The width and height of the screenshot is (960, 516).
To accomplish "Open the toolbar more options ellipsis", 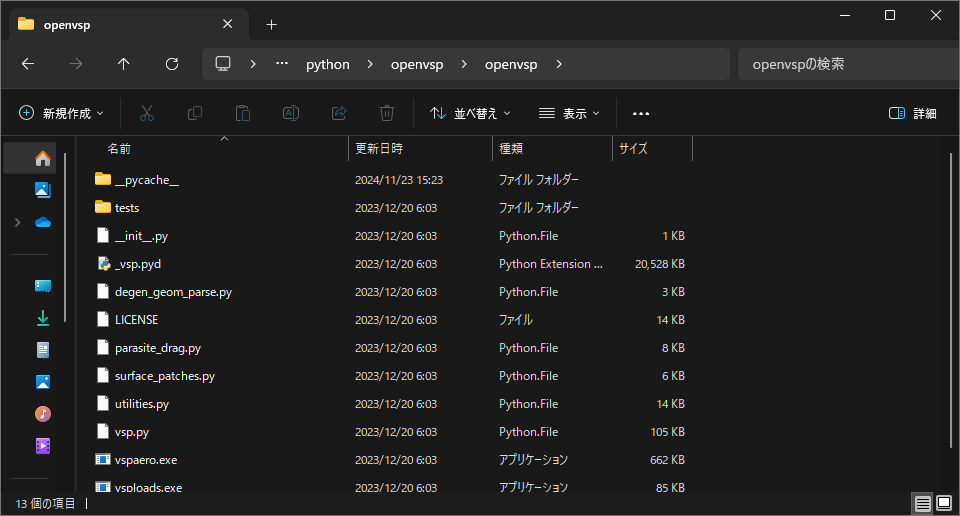I will point(641,113).
